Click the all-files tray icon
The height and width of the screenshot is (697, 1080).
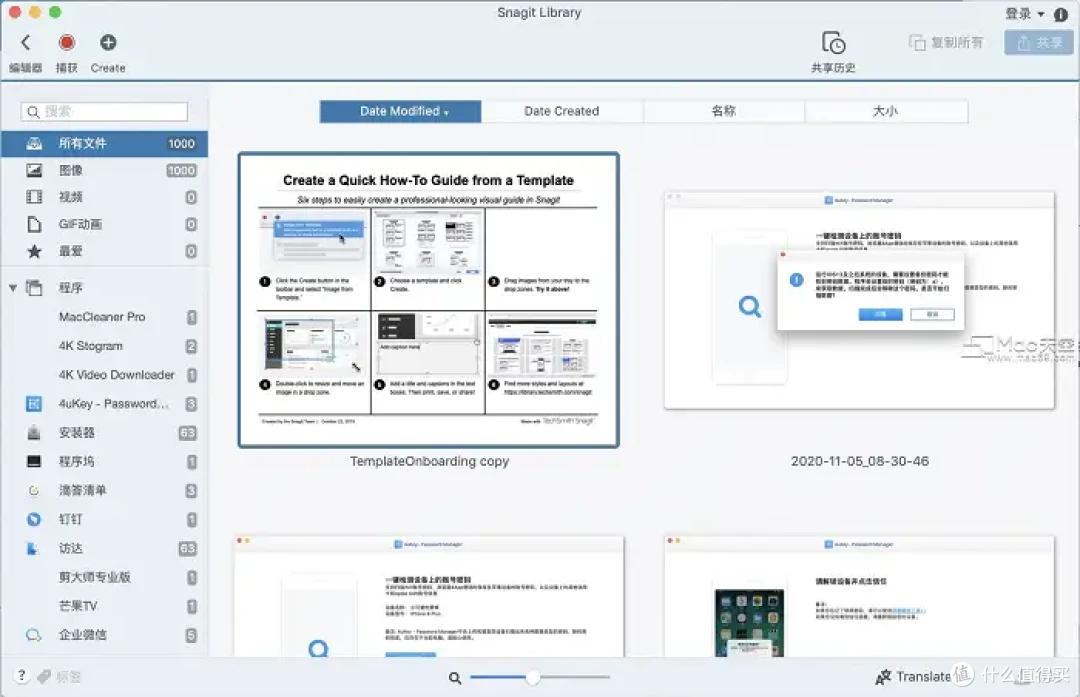[34, 143]
